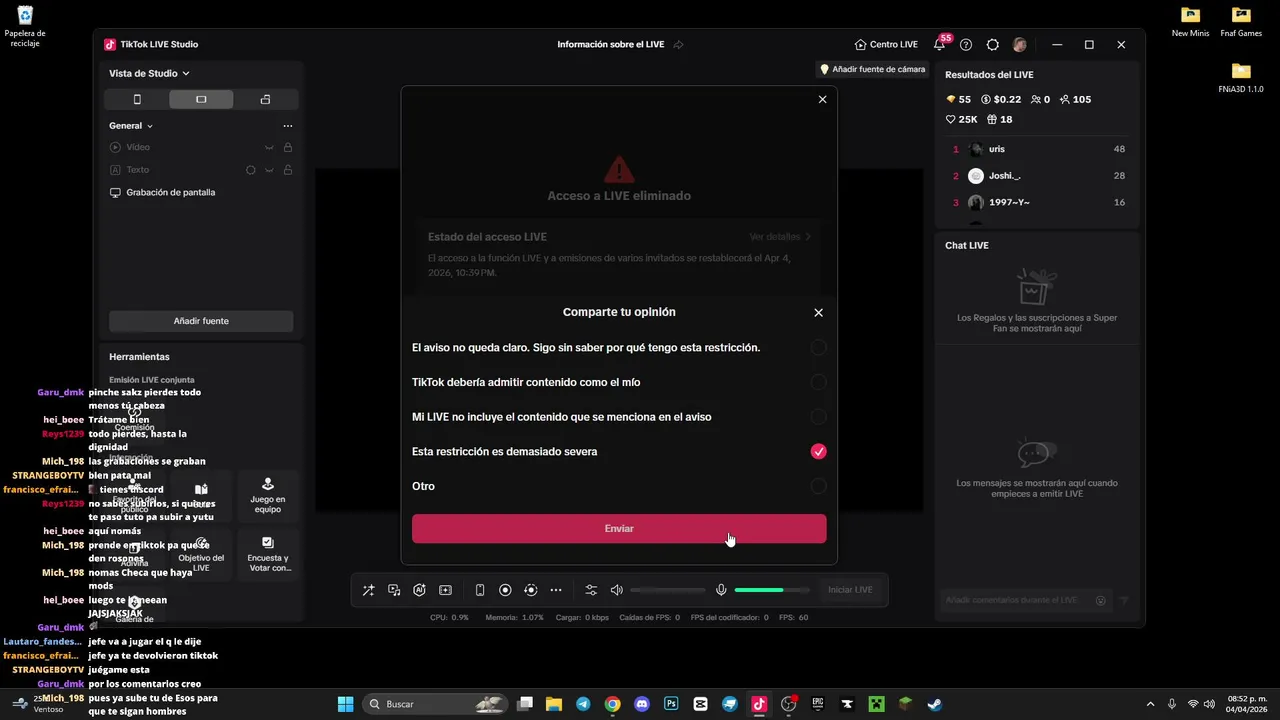1280x720 pixels.
Task: Select top viewer 'uris' in LIVE results
Action: point(1038,149)
